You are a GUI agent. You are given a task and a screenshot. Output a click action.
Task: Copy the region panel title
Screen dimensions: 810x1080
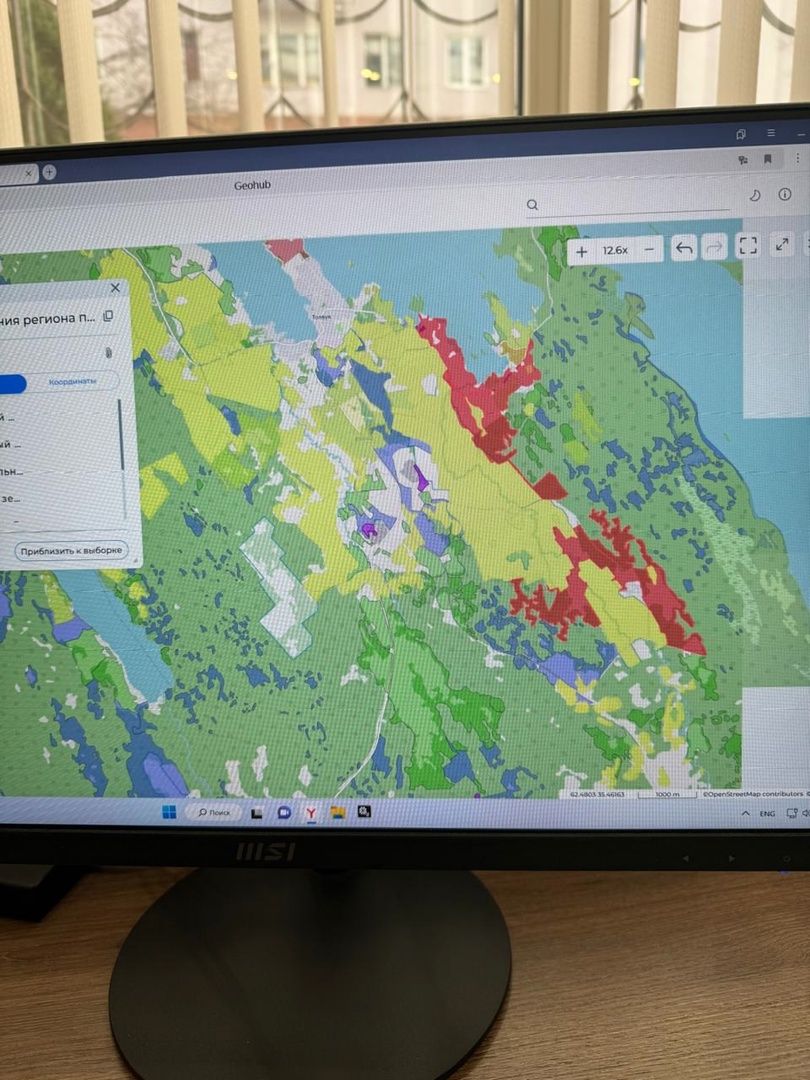[x=108, y=316]
